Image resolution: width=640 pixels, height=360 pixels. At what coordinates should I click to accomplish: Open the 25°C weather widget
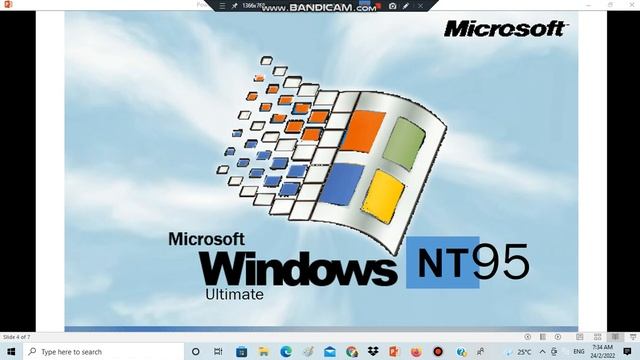pos(519,352)
